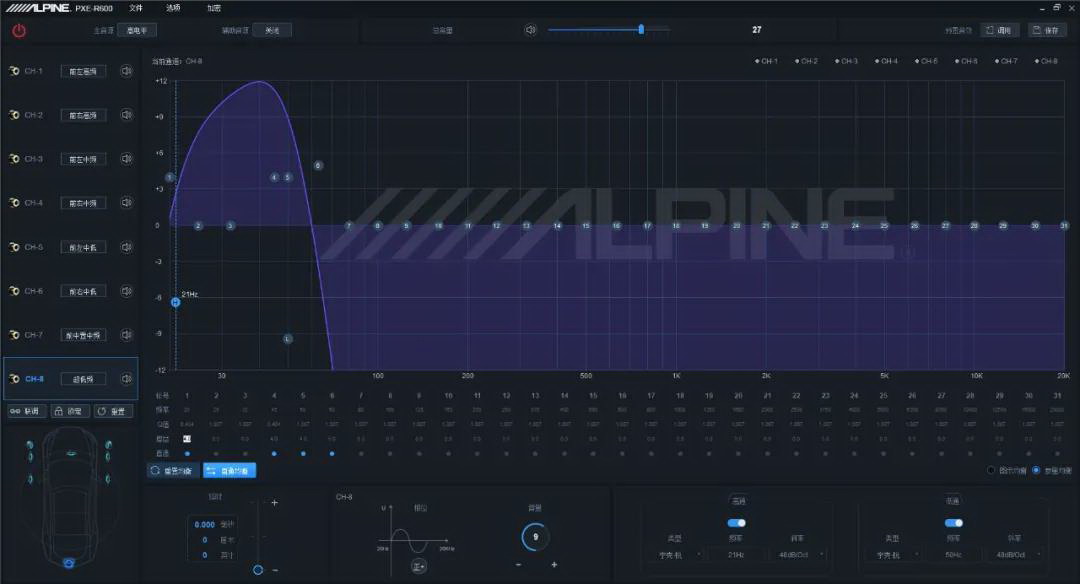The height and width of the screenshot is (584, 1080).
Task: Click the link channels button with chain icon
Action: point(25,411)
